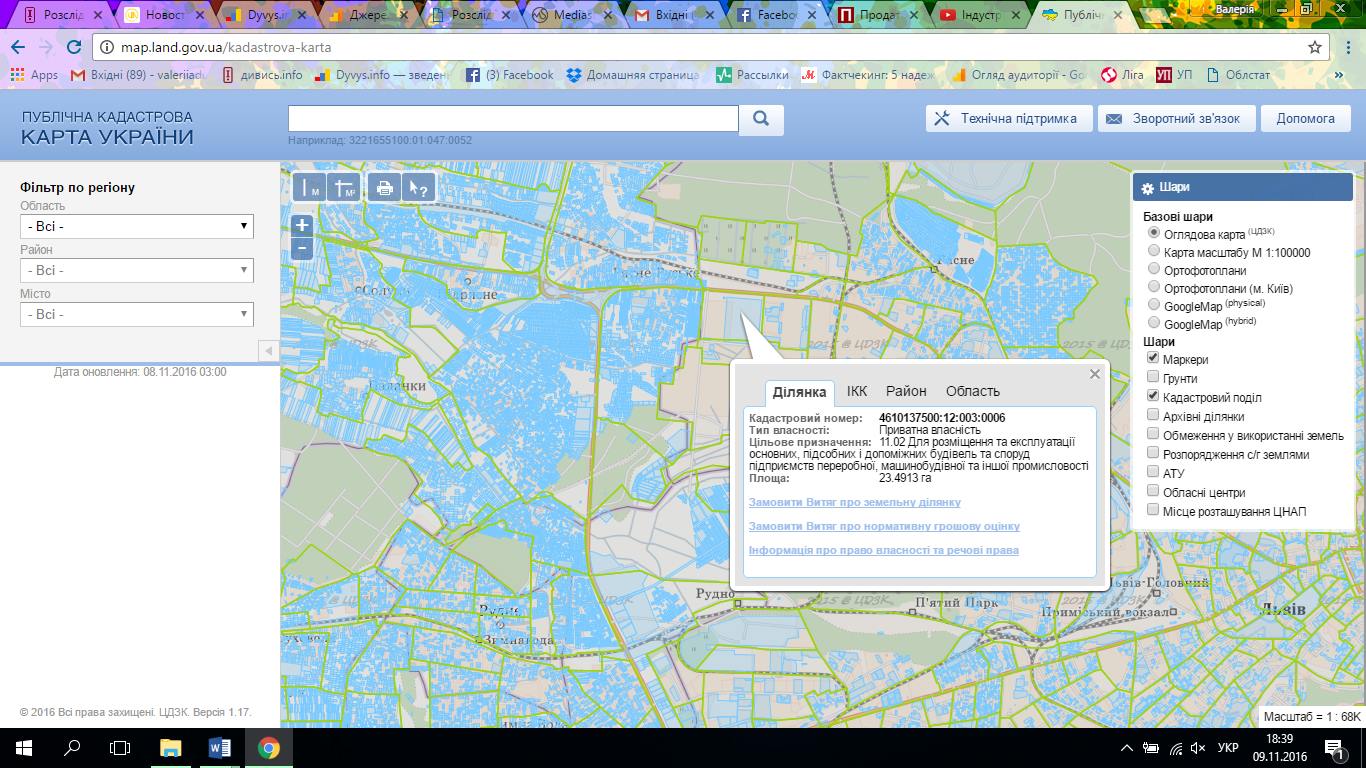Open the Місто dropdown

(137, 314)
